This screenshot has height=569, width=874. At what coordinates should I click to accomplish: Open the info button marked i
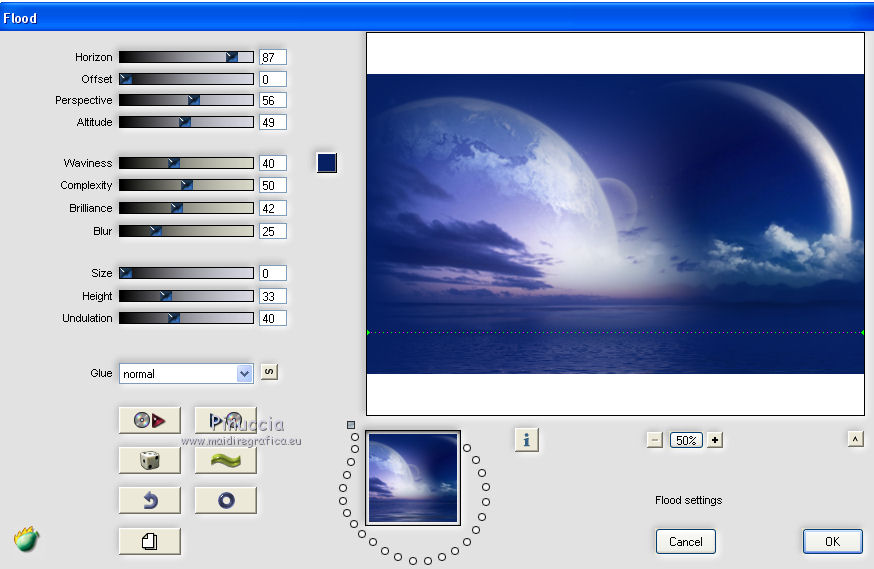(527, 440)
